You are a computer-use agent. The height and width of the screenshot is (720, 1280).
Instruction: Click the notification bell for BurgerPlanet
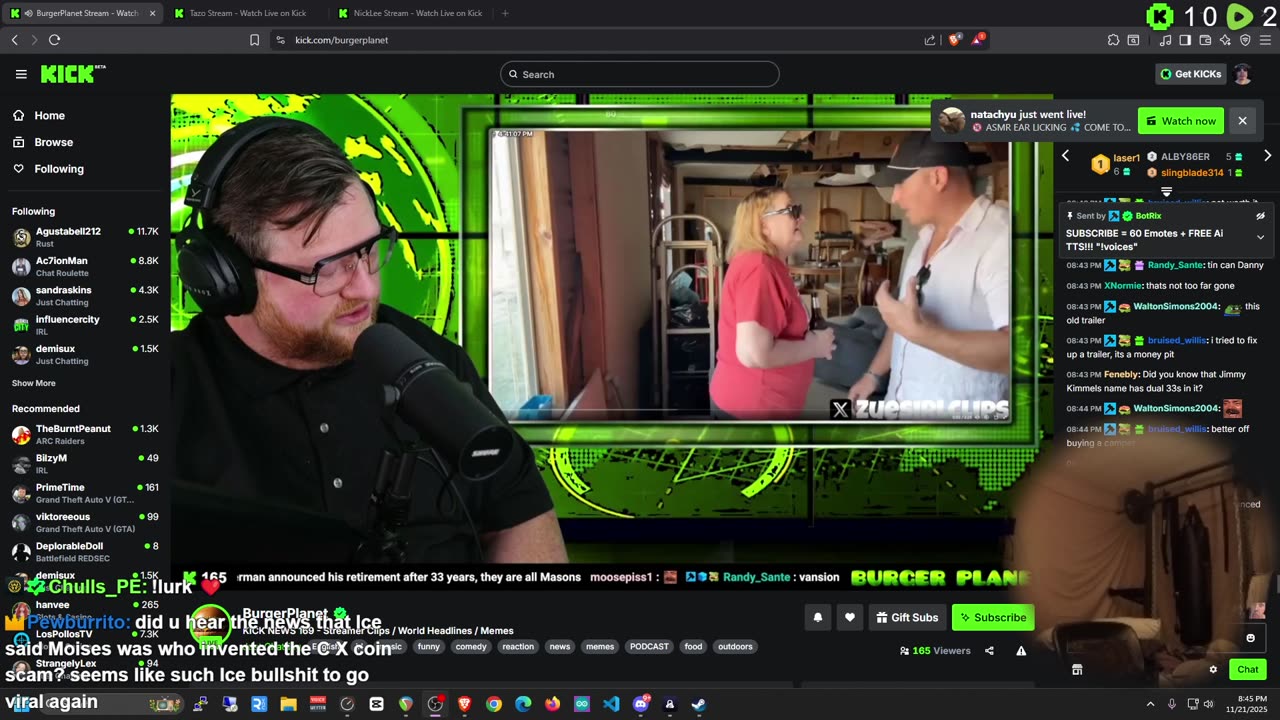818,617
